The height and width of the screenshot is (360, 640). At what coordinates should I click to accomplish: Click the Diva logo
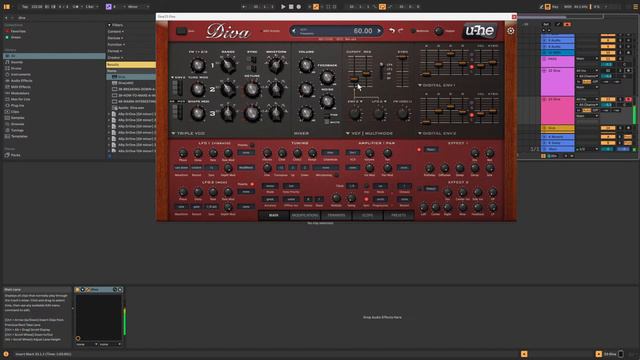coord(228,31)
